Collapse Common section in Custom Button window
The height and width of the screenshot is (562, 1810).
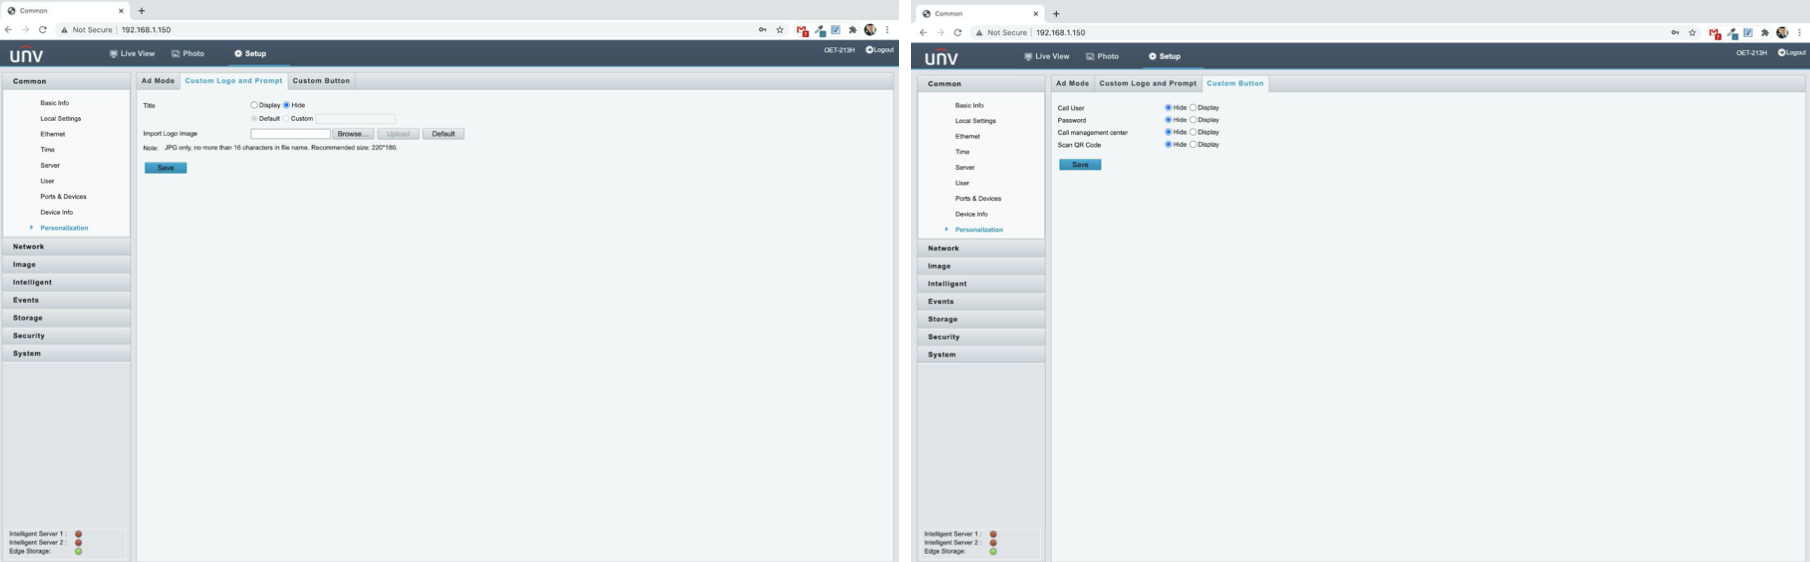(981, 84)
